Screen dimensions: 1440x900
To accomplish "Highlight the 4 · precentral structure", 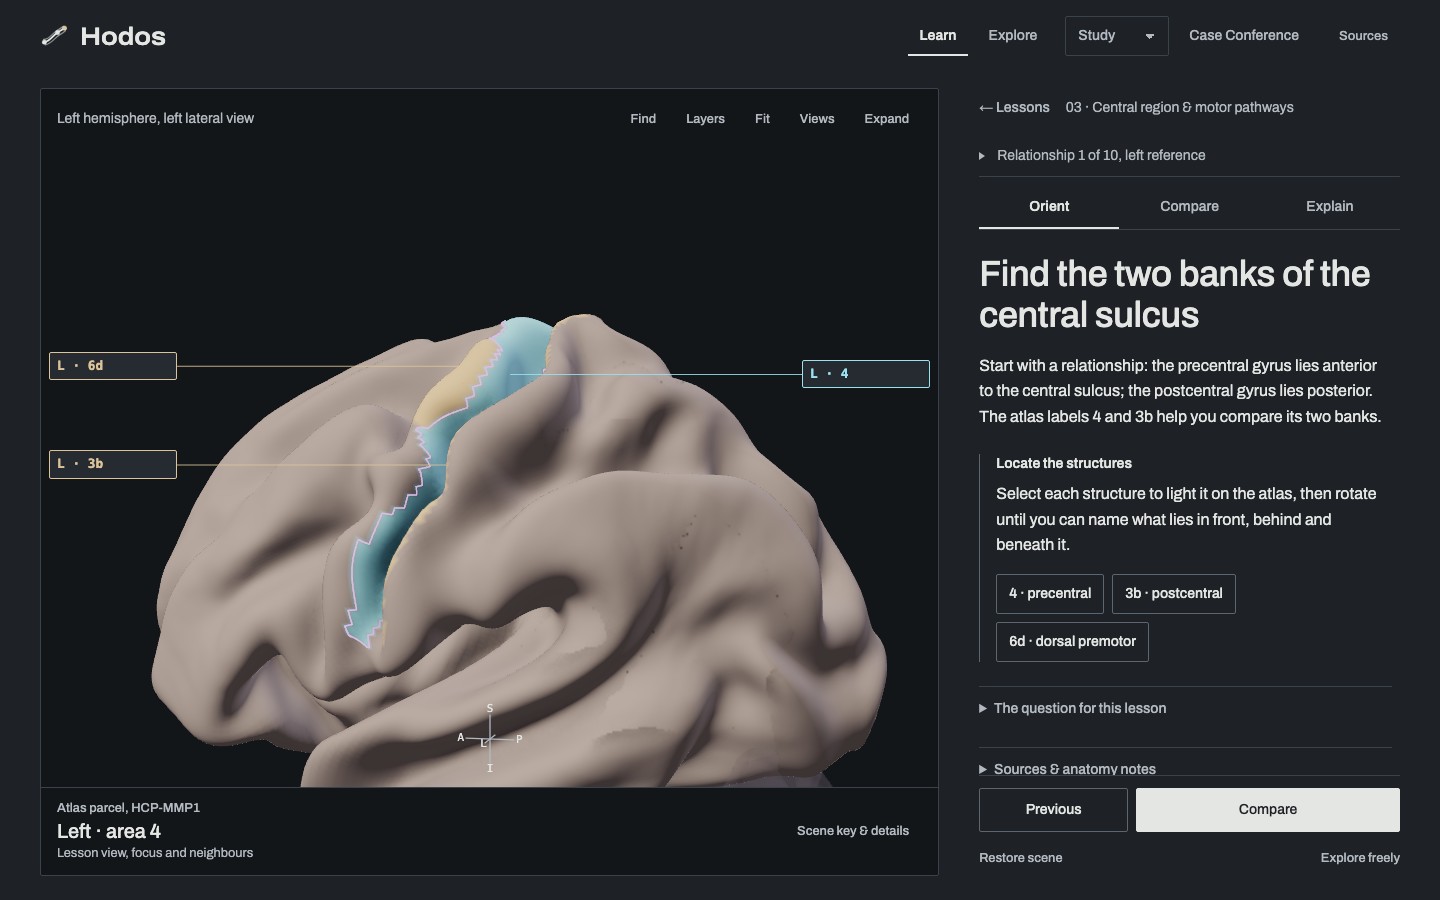I will [x=1050, y=594].
